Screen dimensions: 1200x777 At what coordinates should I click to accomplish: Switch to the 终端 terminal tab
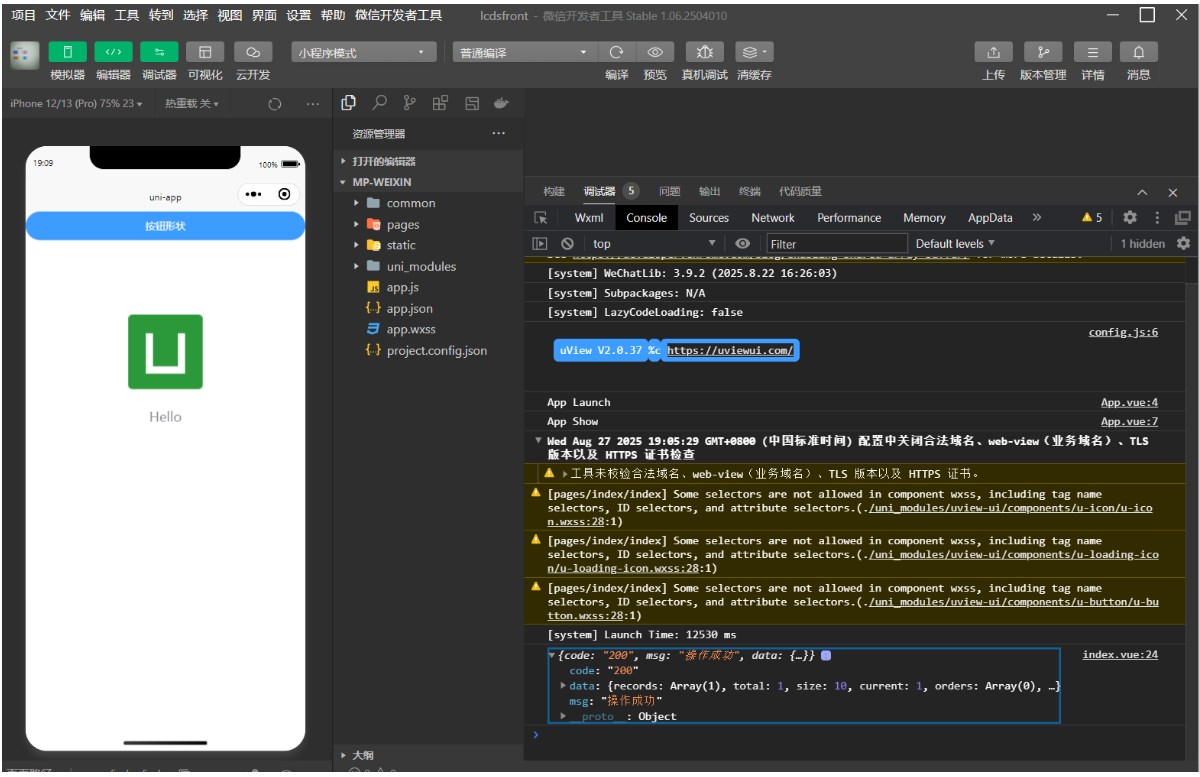coord(750,192)
